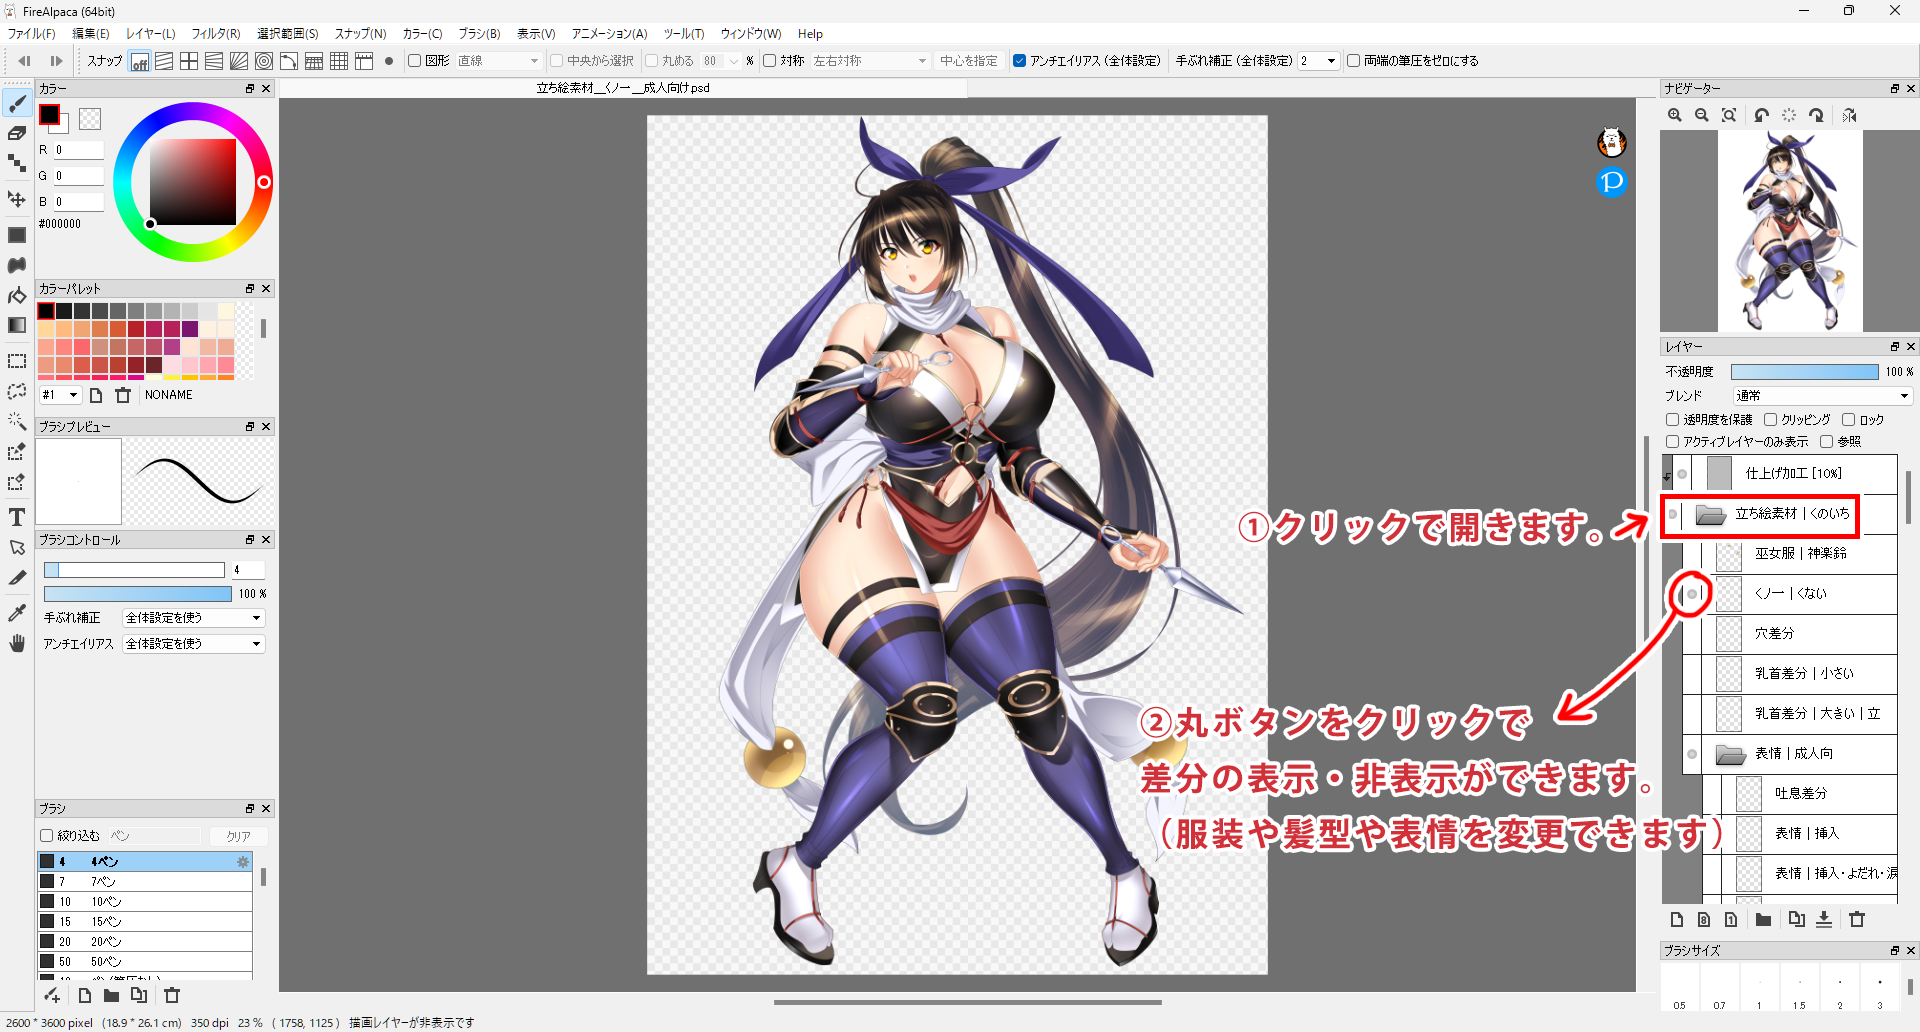This screenshot has height=1032, width=1920.
Task: Toggle visibility of くノ一 | くない layer
Action: [1692, 594]
